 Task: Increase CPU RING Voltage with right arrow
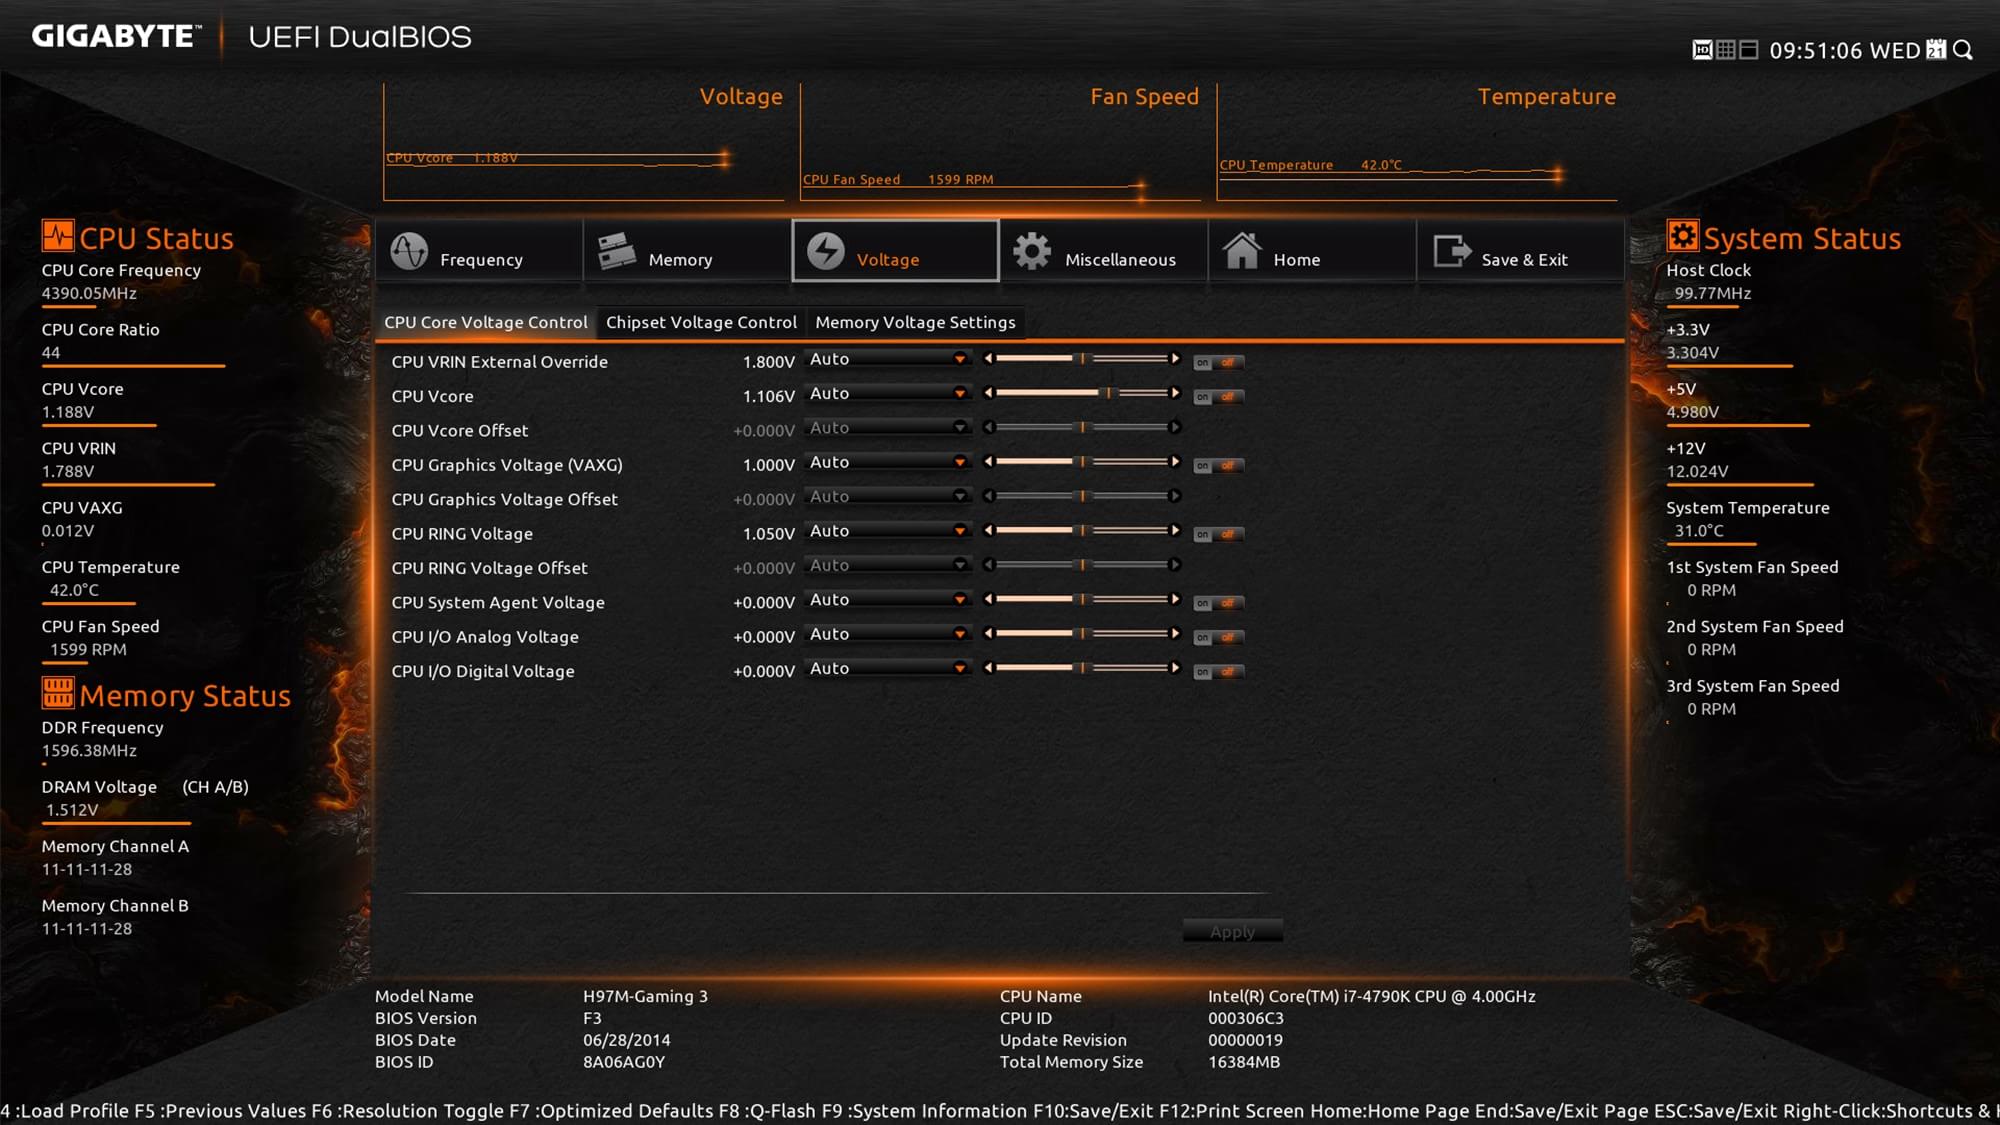point(1175,531)
